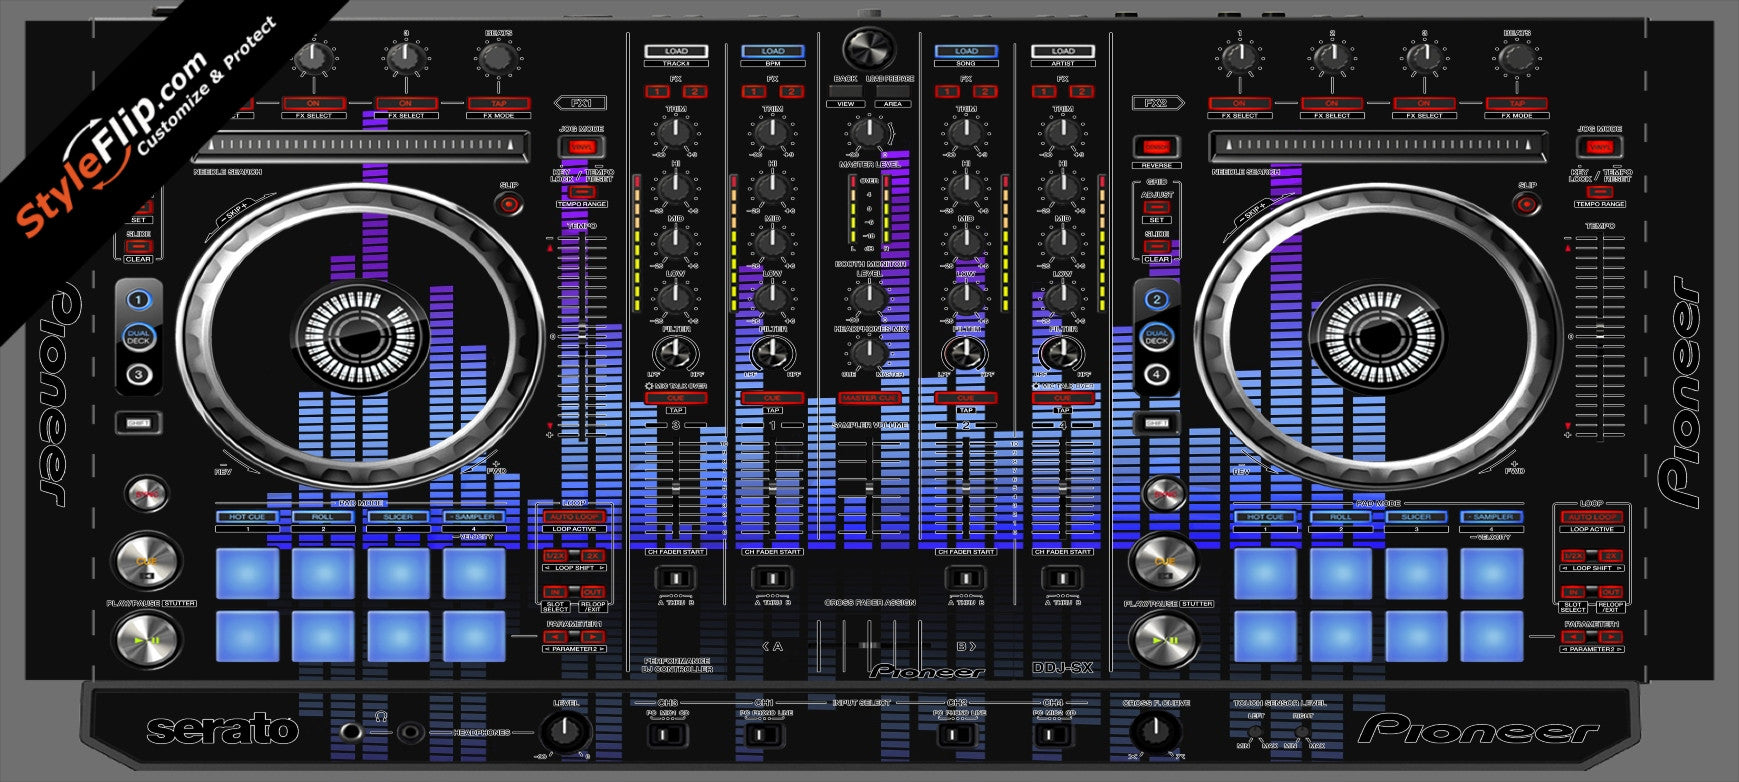This screenshot has height=782, width=1739.
Task: Turn the rotary browse selector knob at top center
Action: point(869,48)
